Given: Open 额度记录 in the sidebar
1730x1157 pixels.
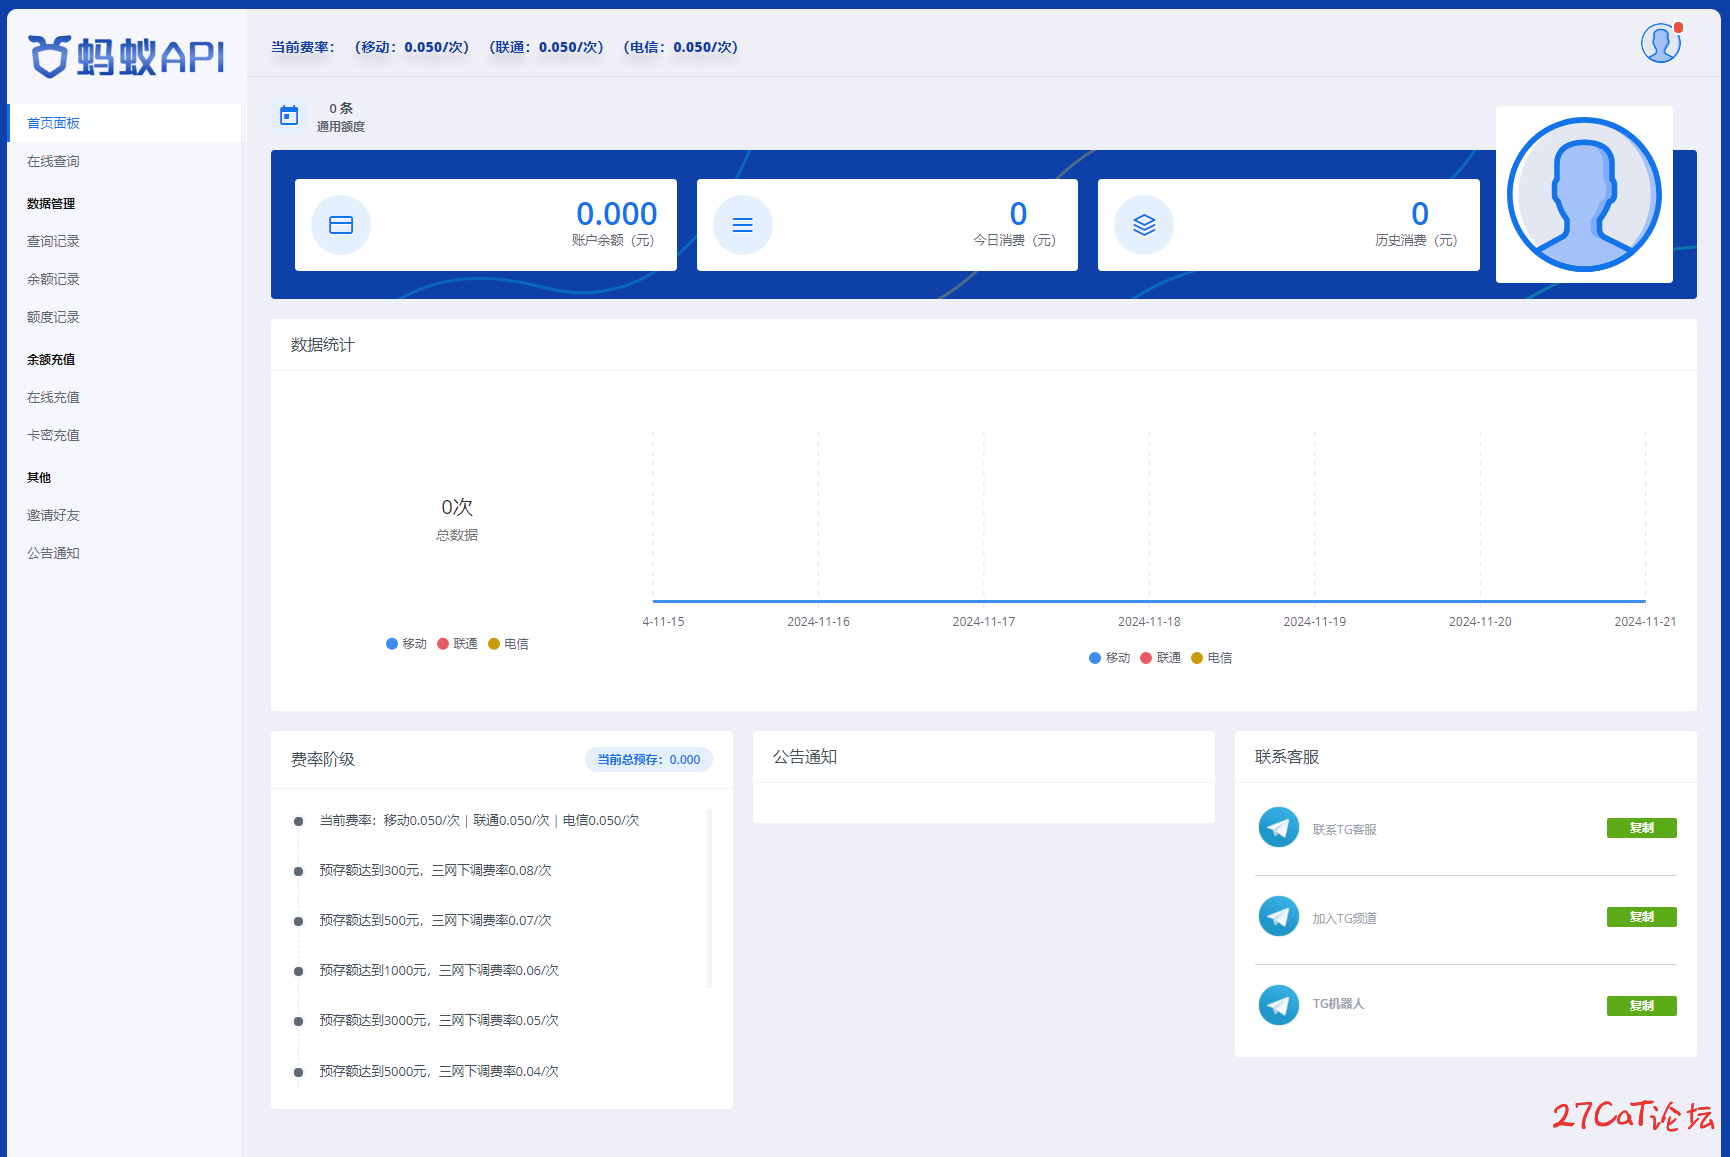Looking at the screenshot, I should [124, 317].
